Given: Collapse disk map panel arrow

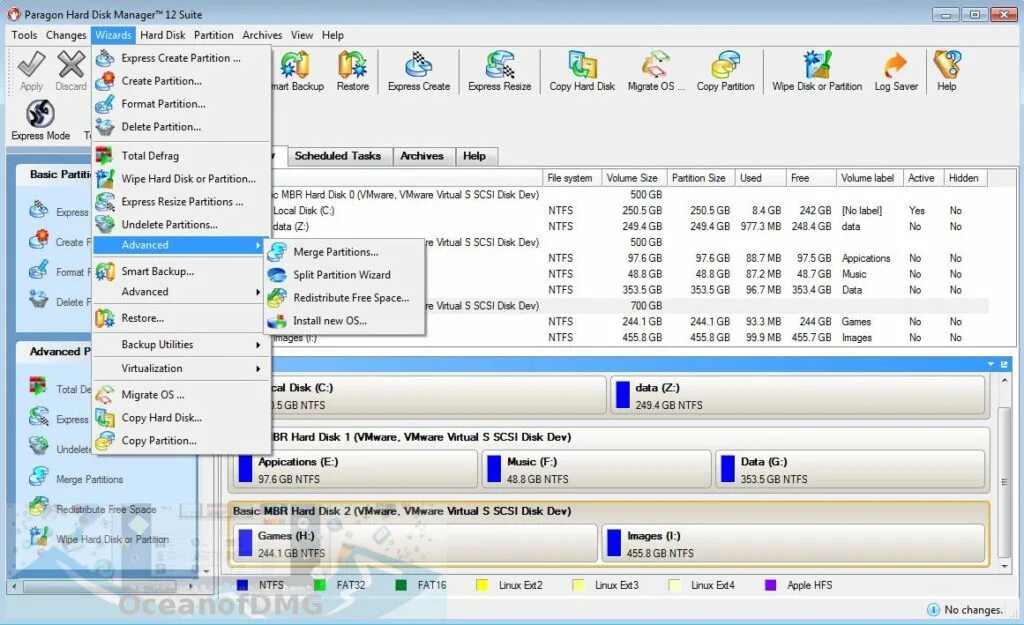Looking at the screenshot, I should 991,364.
